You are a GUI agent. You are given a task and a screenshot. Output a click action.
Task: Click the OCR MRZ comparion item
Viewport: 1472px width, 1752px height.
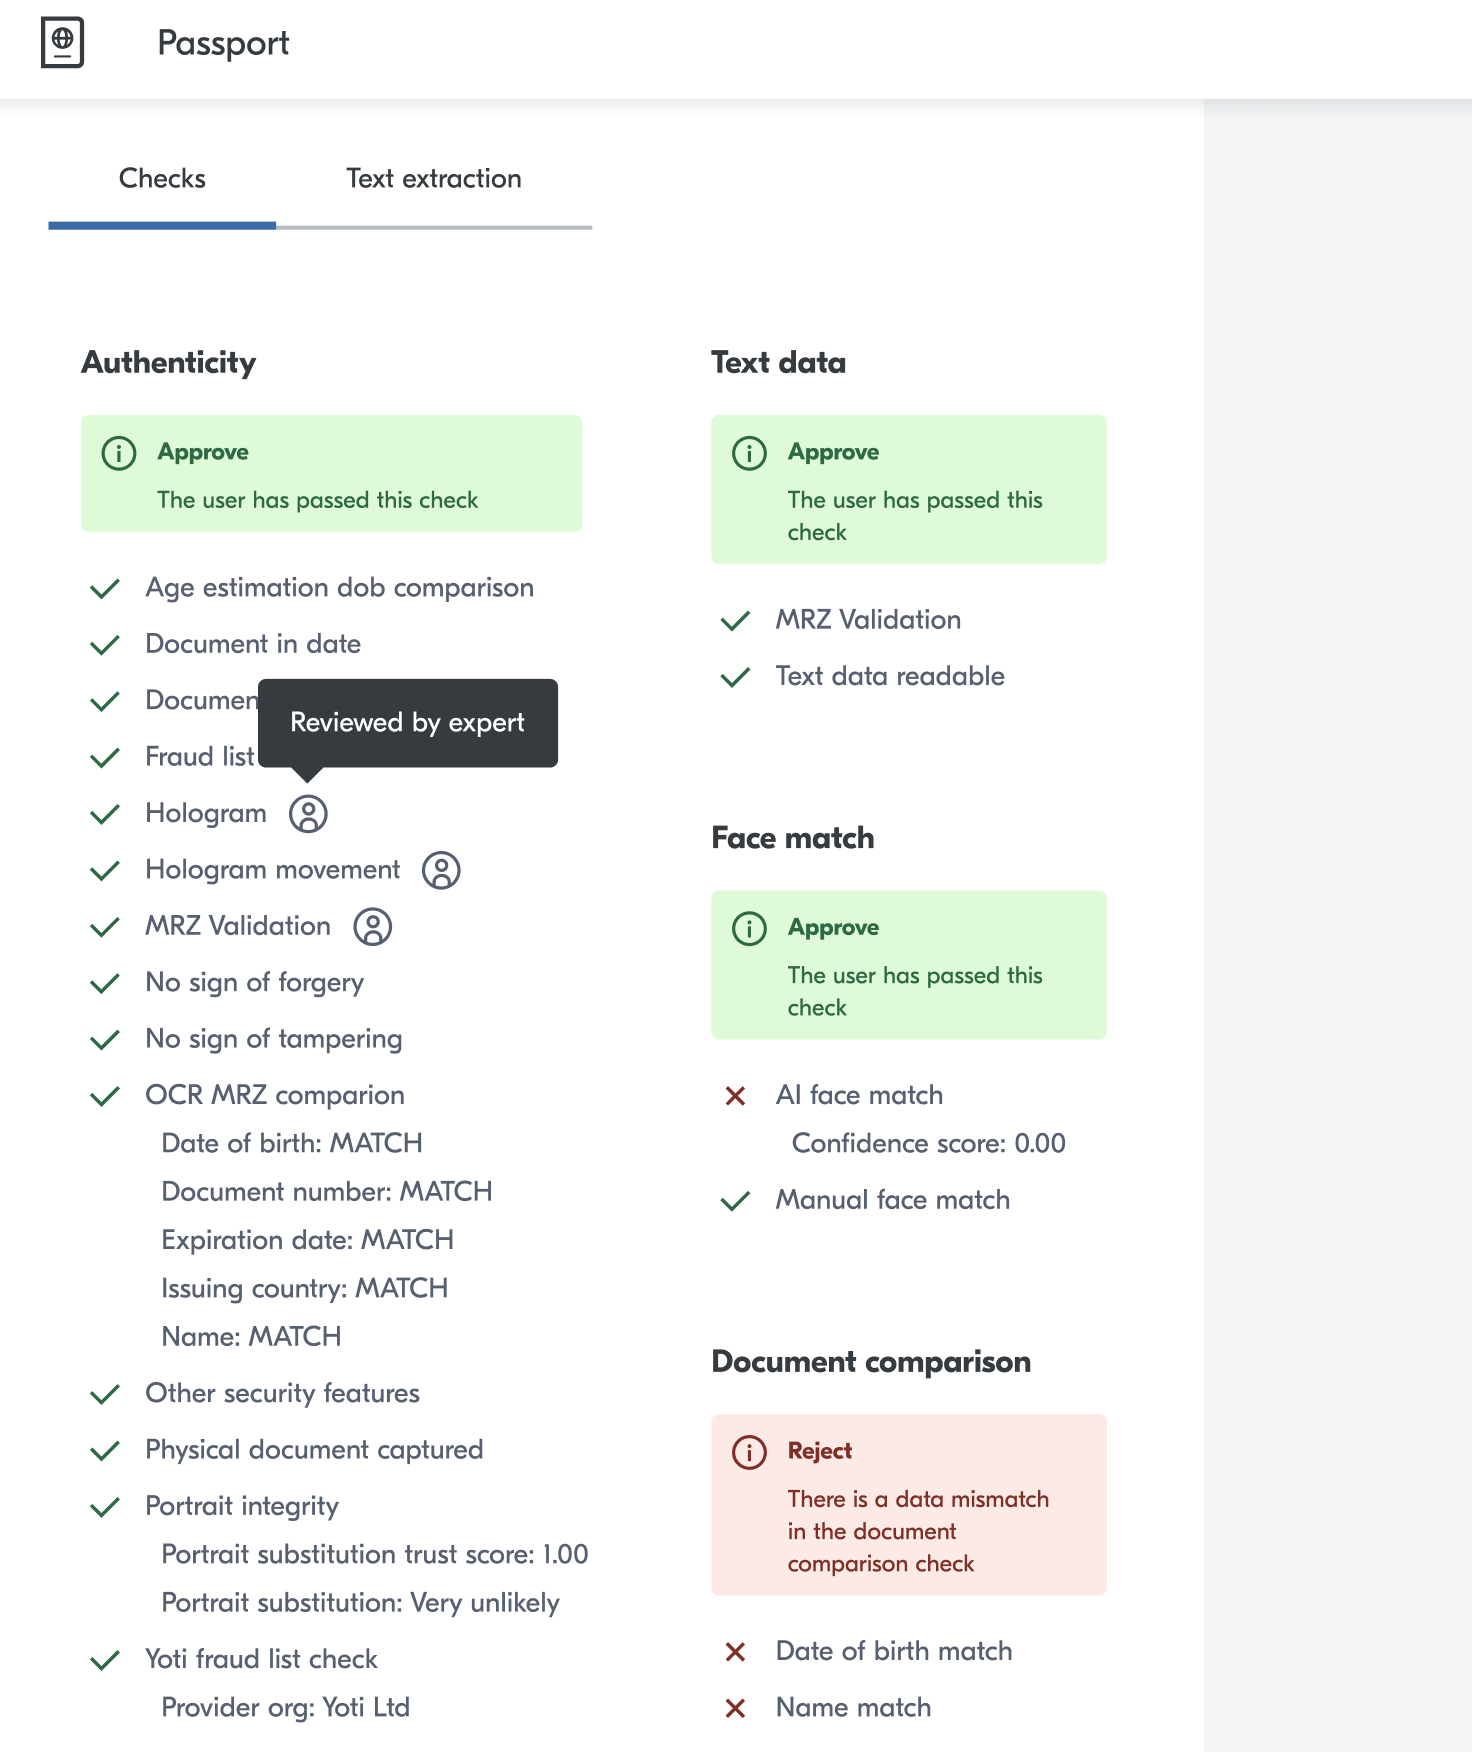pos(275,1095)
